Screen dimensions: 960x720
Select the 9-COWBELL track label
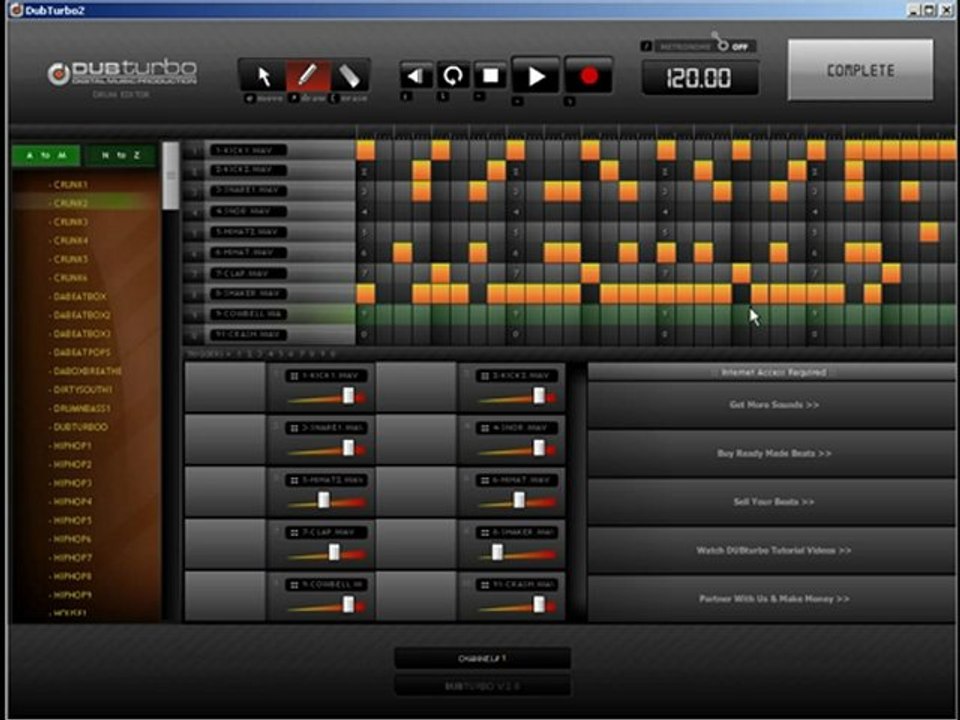click(248, 314)
